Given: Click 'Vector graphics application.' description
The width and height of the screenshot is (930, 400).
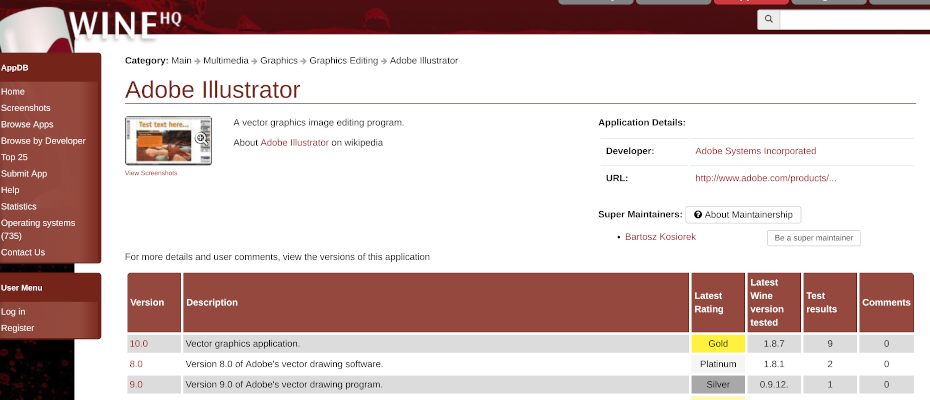Looking at the screenshot, I should click(243, 344).
